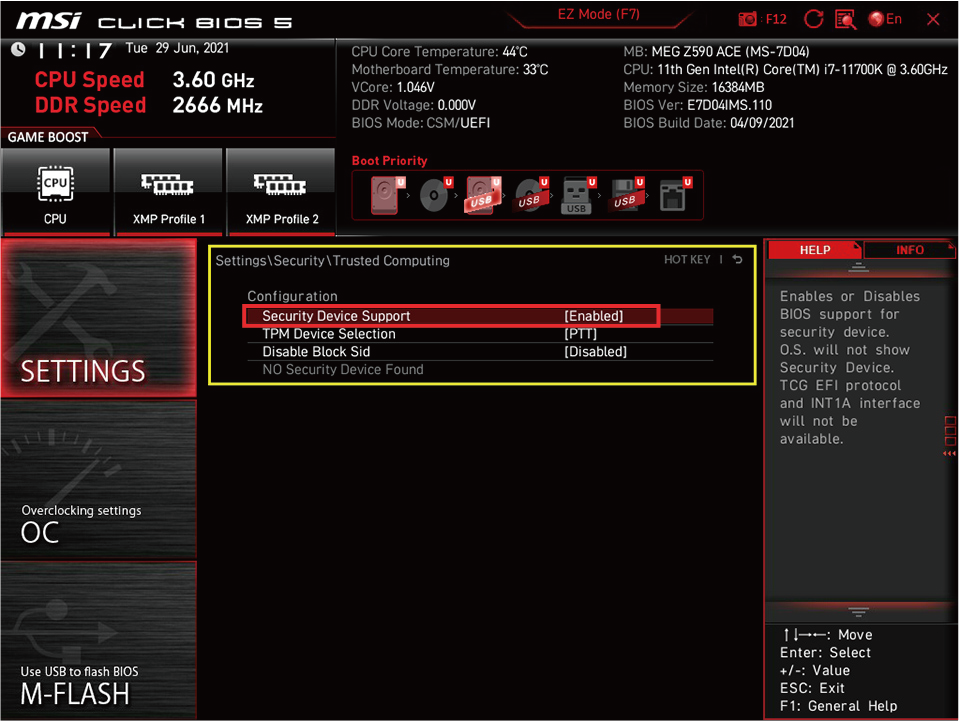Select the Disable Block Sid row
959x721 pixels.
[480, 351]
